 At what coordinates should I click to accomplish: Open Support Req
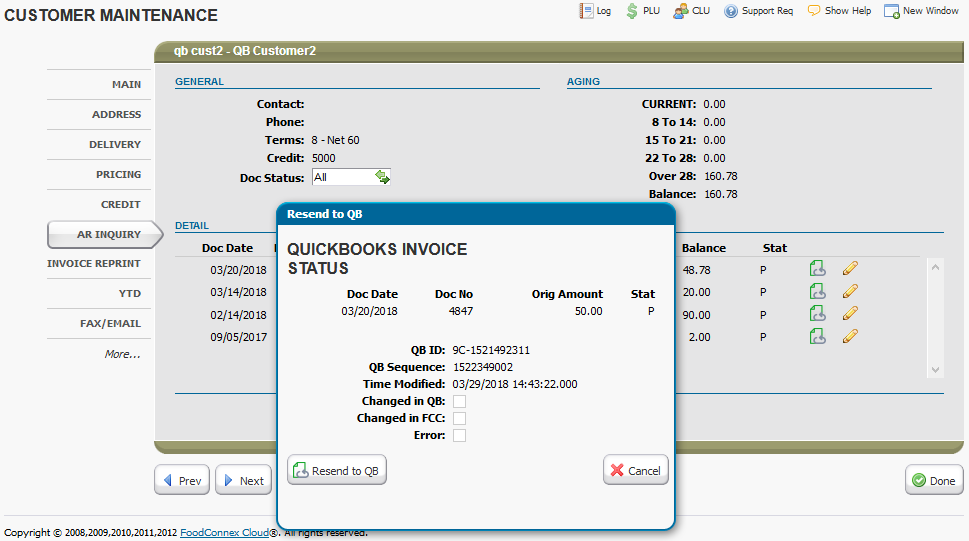[x=758, y=11]
